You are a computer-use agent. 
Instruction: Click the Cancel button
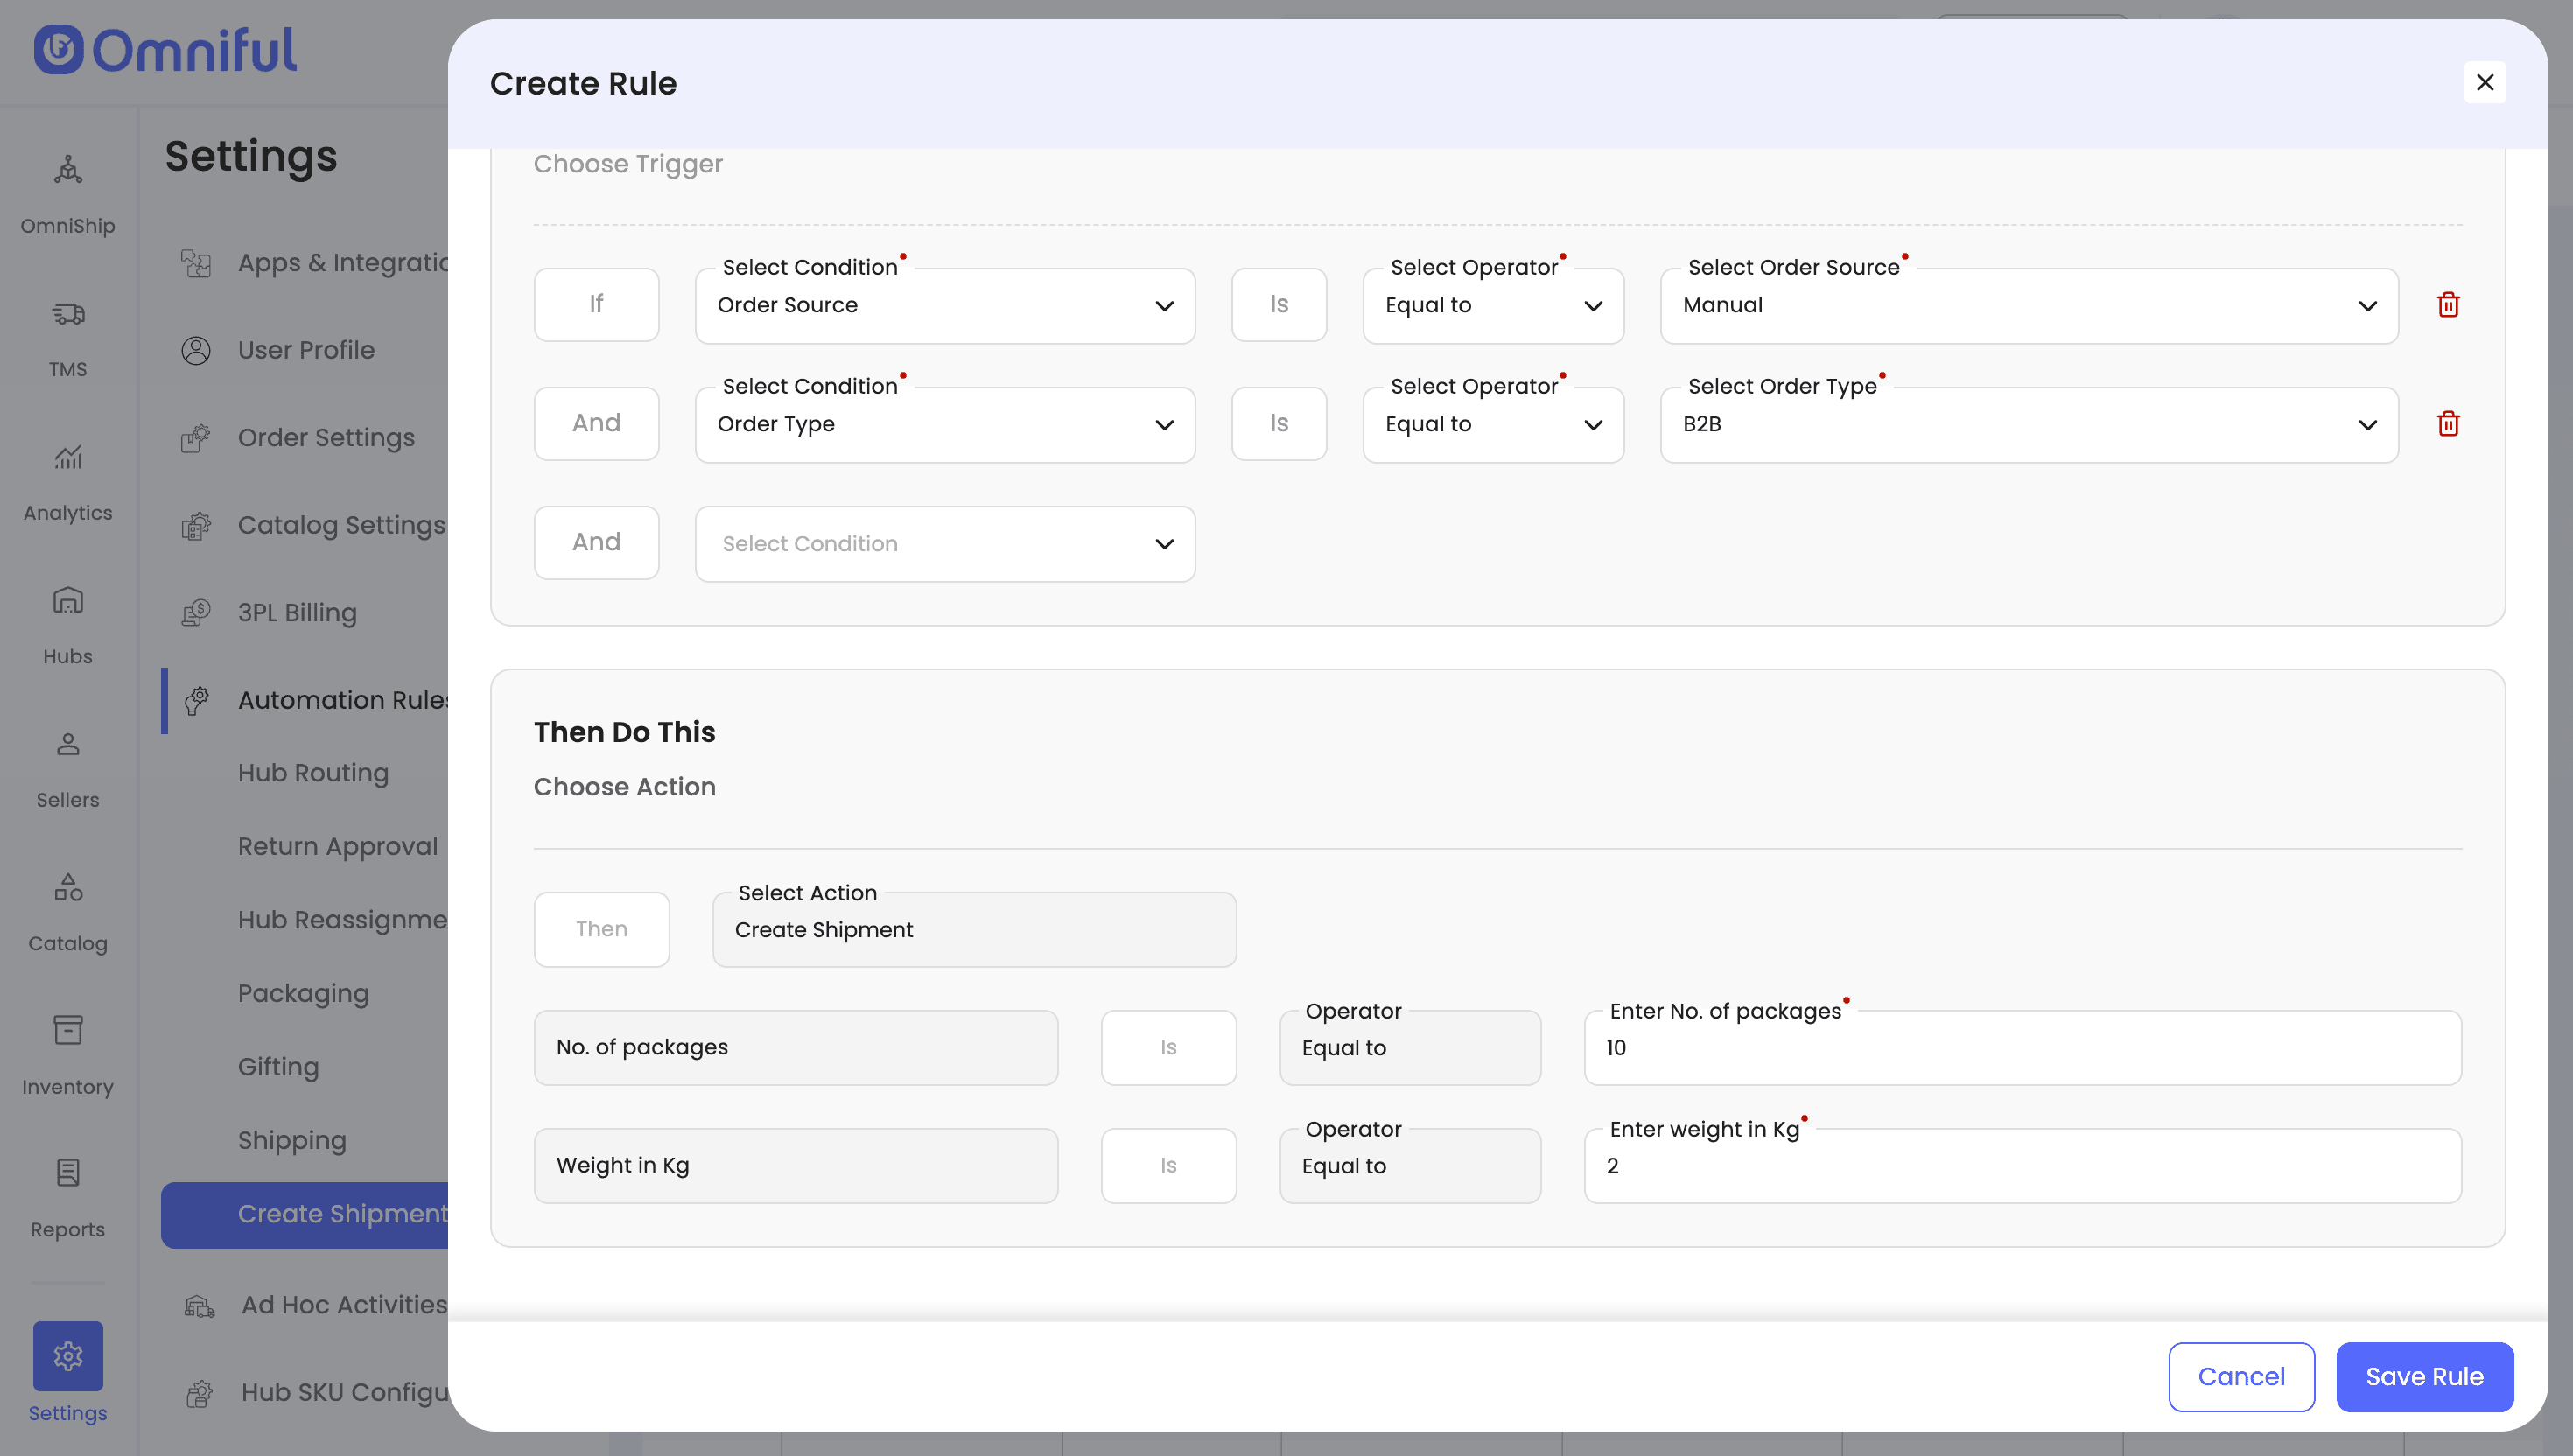point(2240,1376)
